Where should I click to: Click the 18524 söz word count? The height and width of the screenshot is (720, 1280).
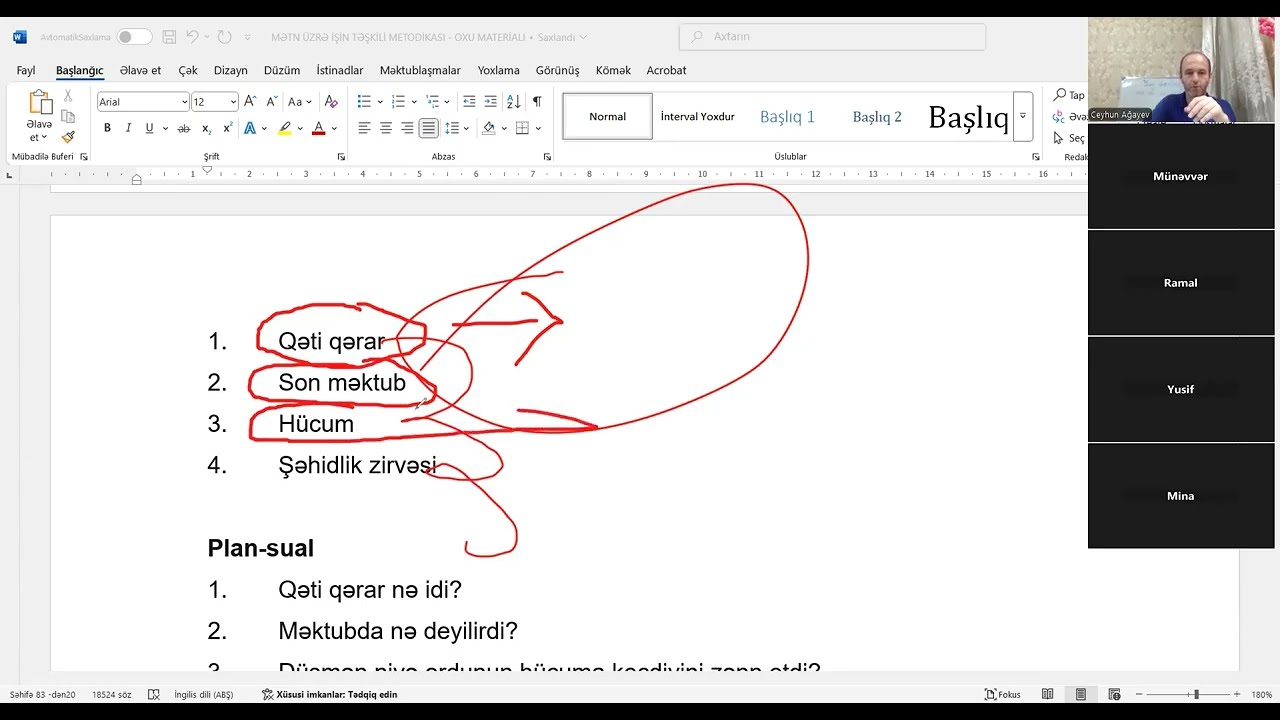point(111,694)
